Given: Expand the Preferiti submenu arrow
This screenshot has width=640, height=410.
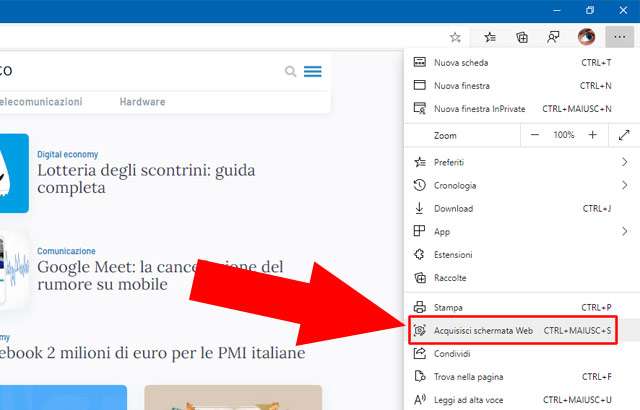Looking at the screenshot, I should pyautogui.click(x=624, y=162).
